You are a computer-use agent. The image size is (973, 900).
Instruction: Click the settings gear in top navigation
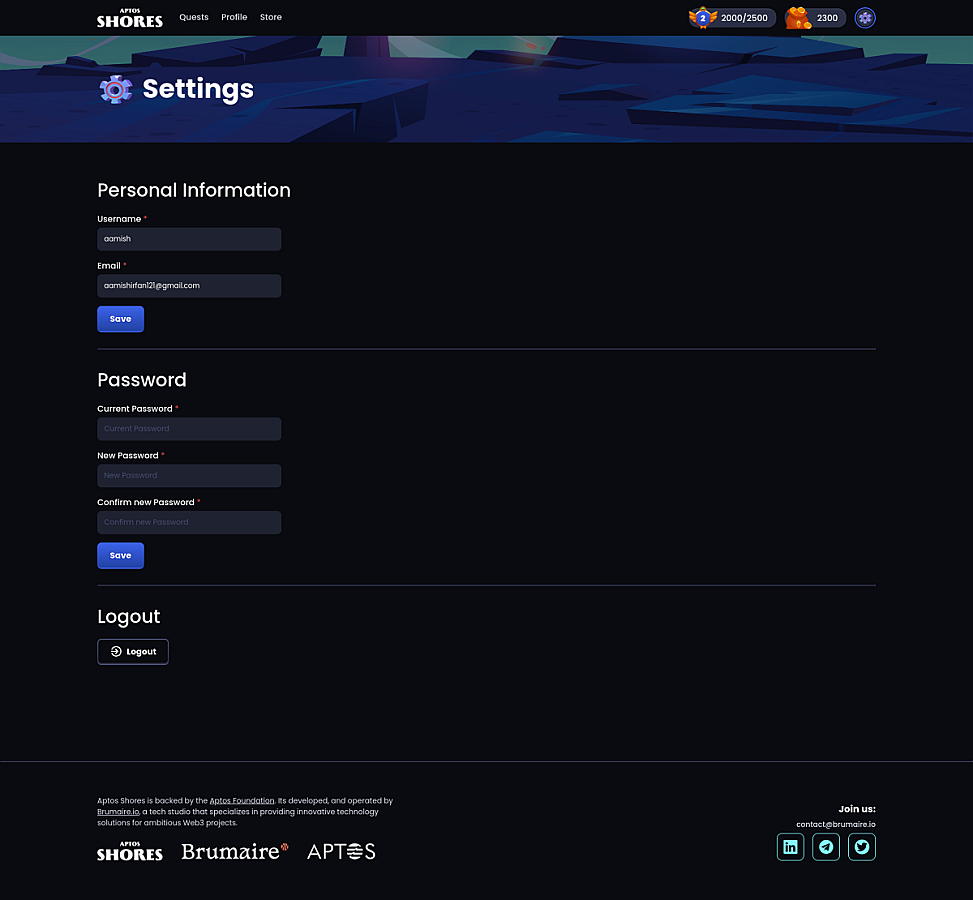point(865,18)
